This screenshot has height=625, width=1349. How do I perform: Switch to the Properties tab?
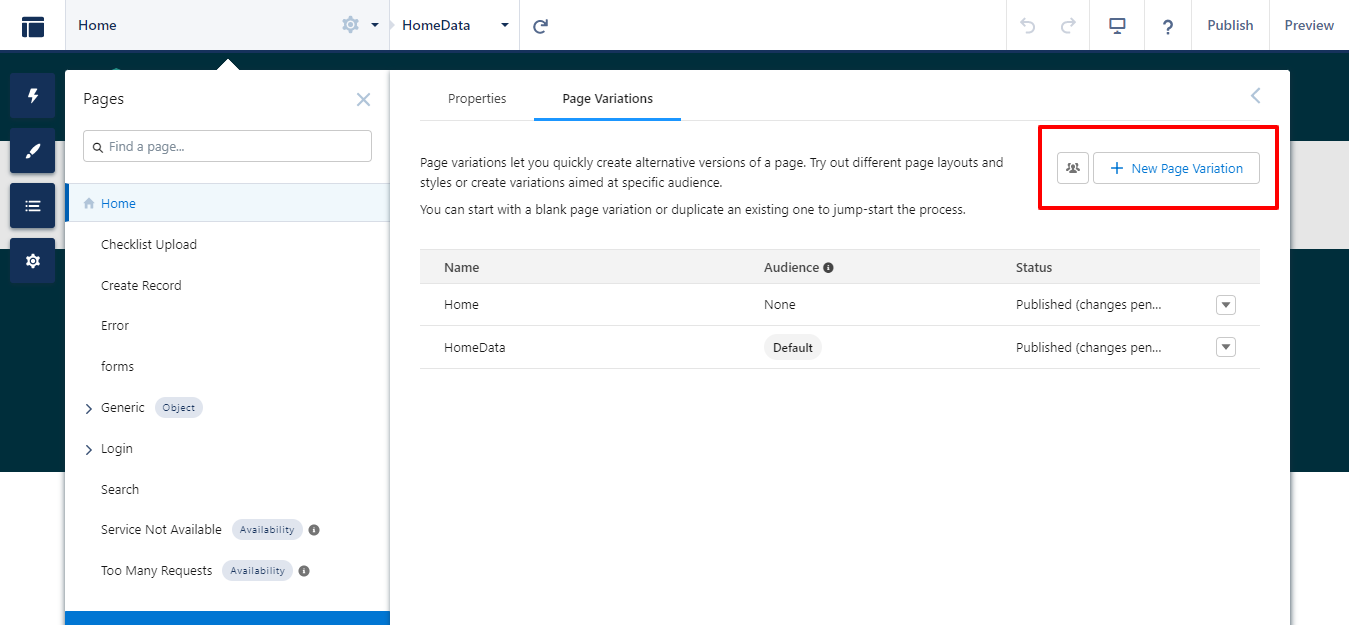(477, 99)
